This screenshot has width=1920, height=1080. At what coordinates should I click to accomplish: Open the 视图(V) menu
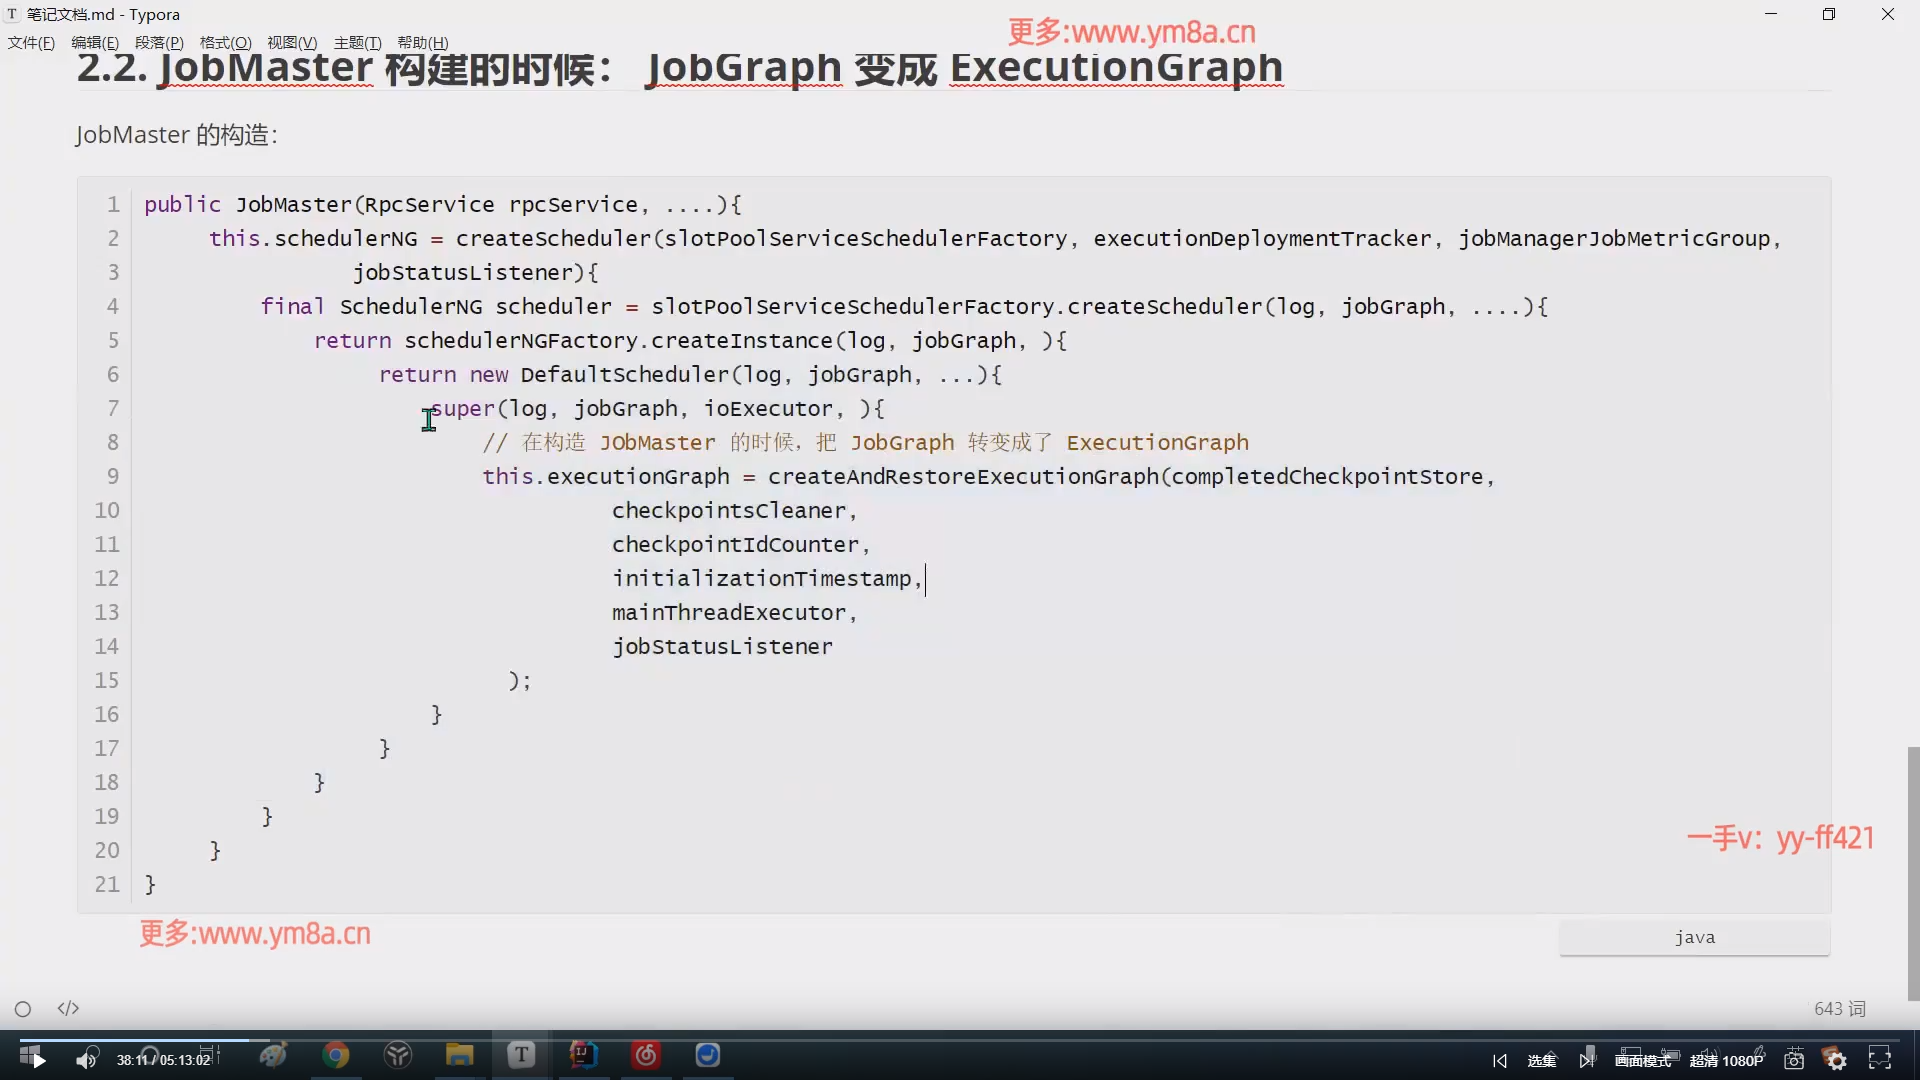coord(291,42)
